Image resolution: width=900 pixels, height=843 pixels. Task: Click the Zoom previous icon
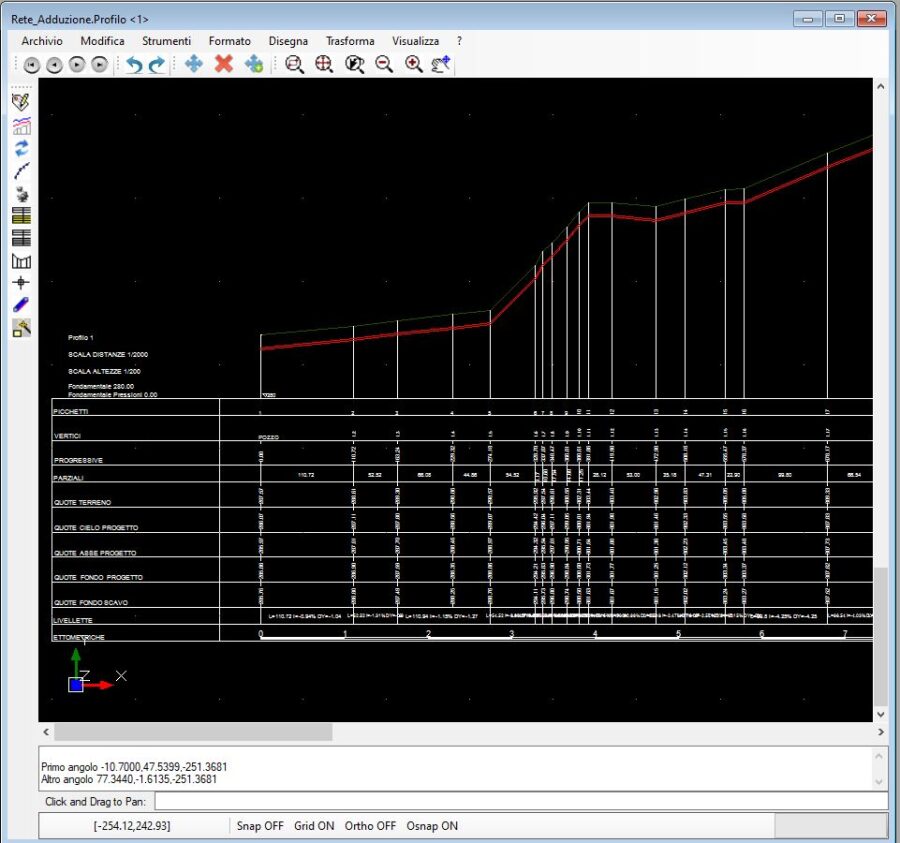point(354,64)
